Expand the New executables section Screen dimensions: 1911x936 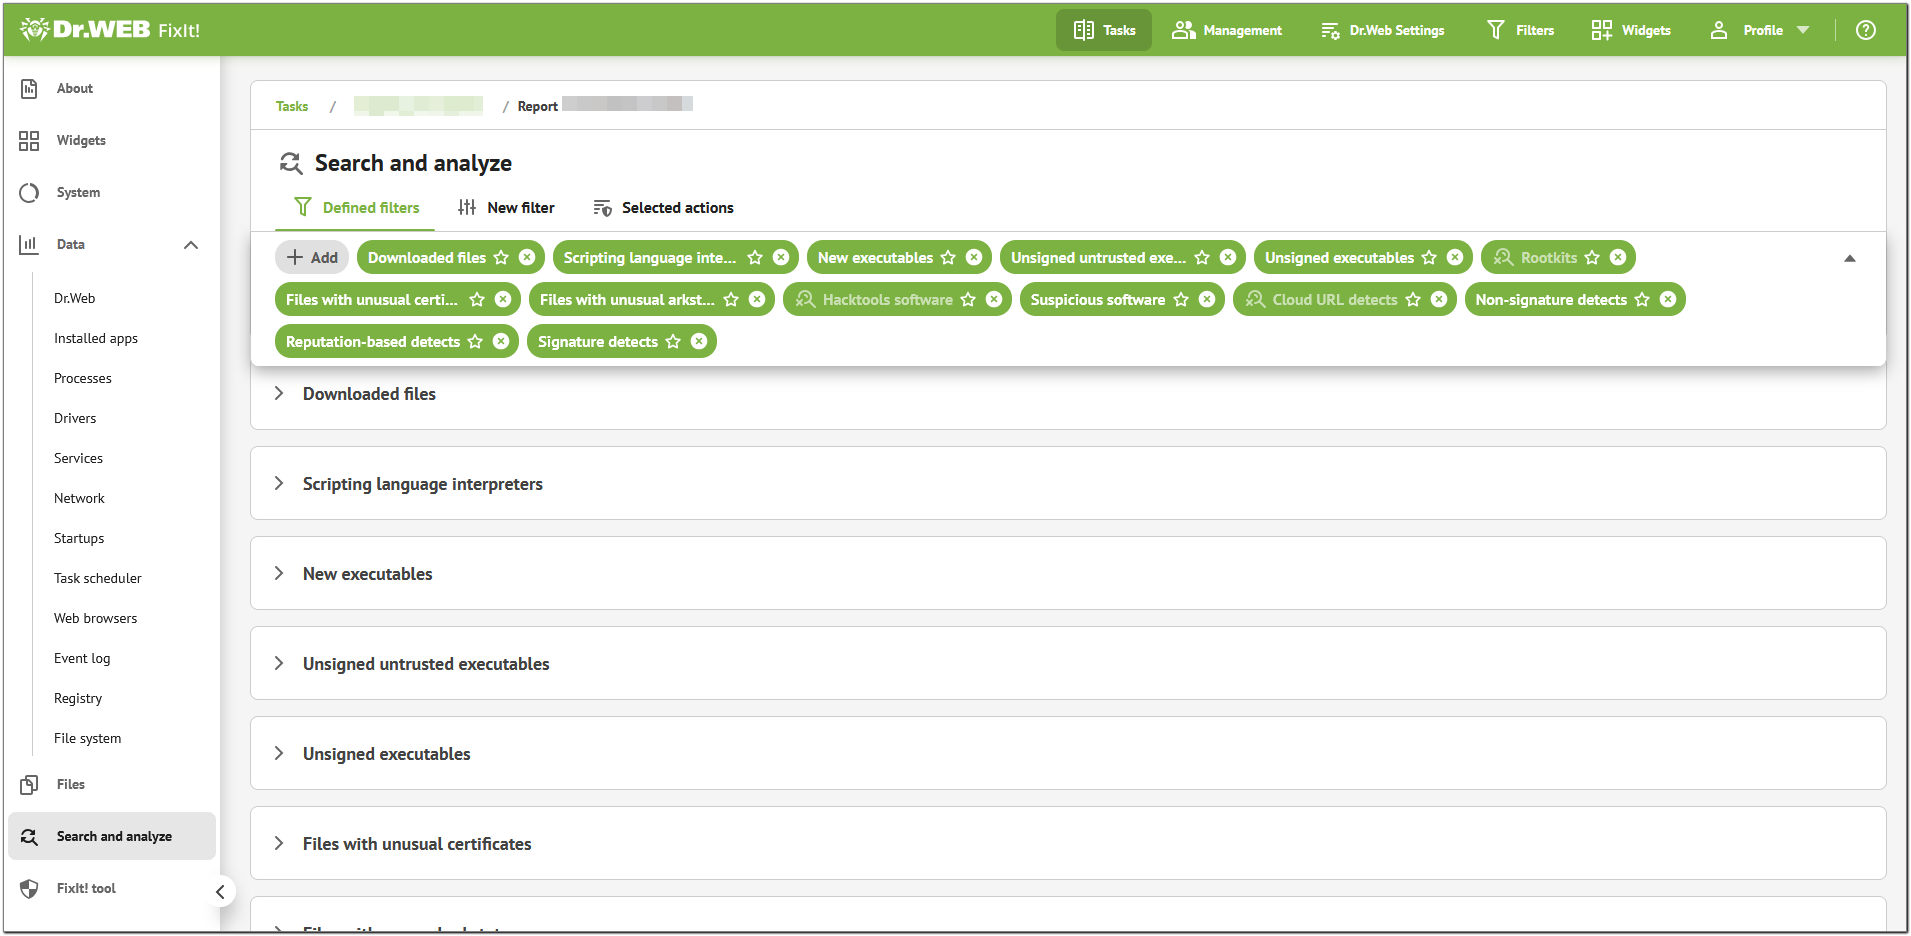point(279,573)
